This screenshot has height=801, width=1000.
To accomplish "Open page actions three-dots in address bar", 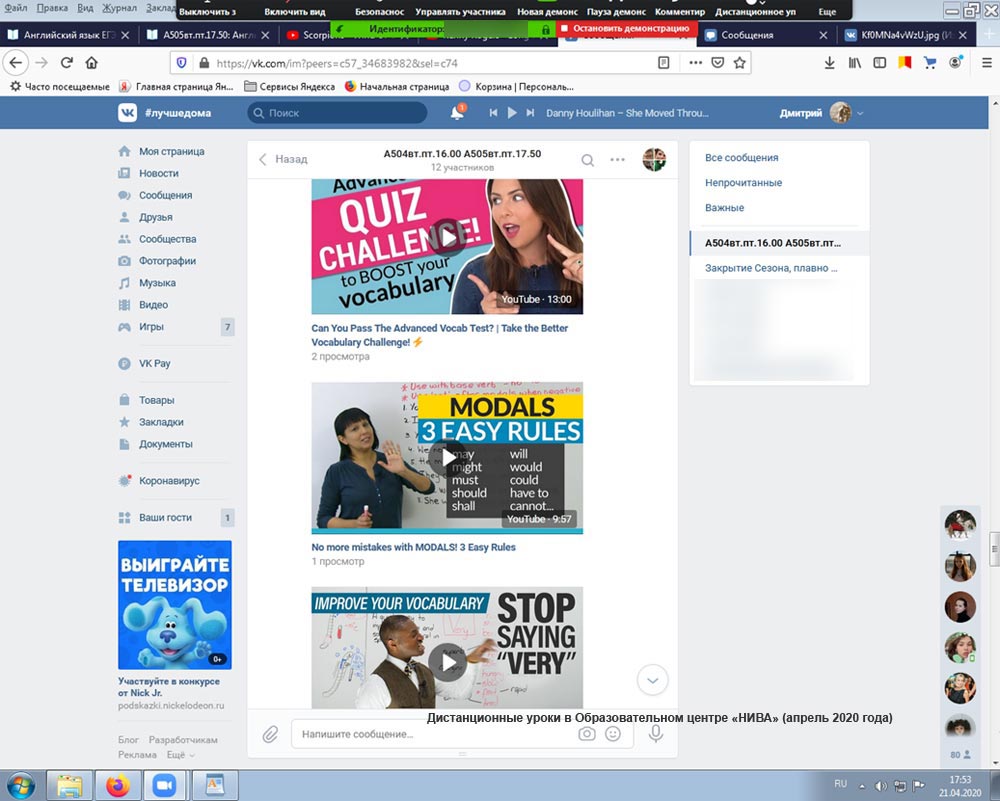I will [695, 62].
